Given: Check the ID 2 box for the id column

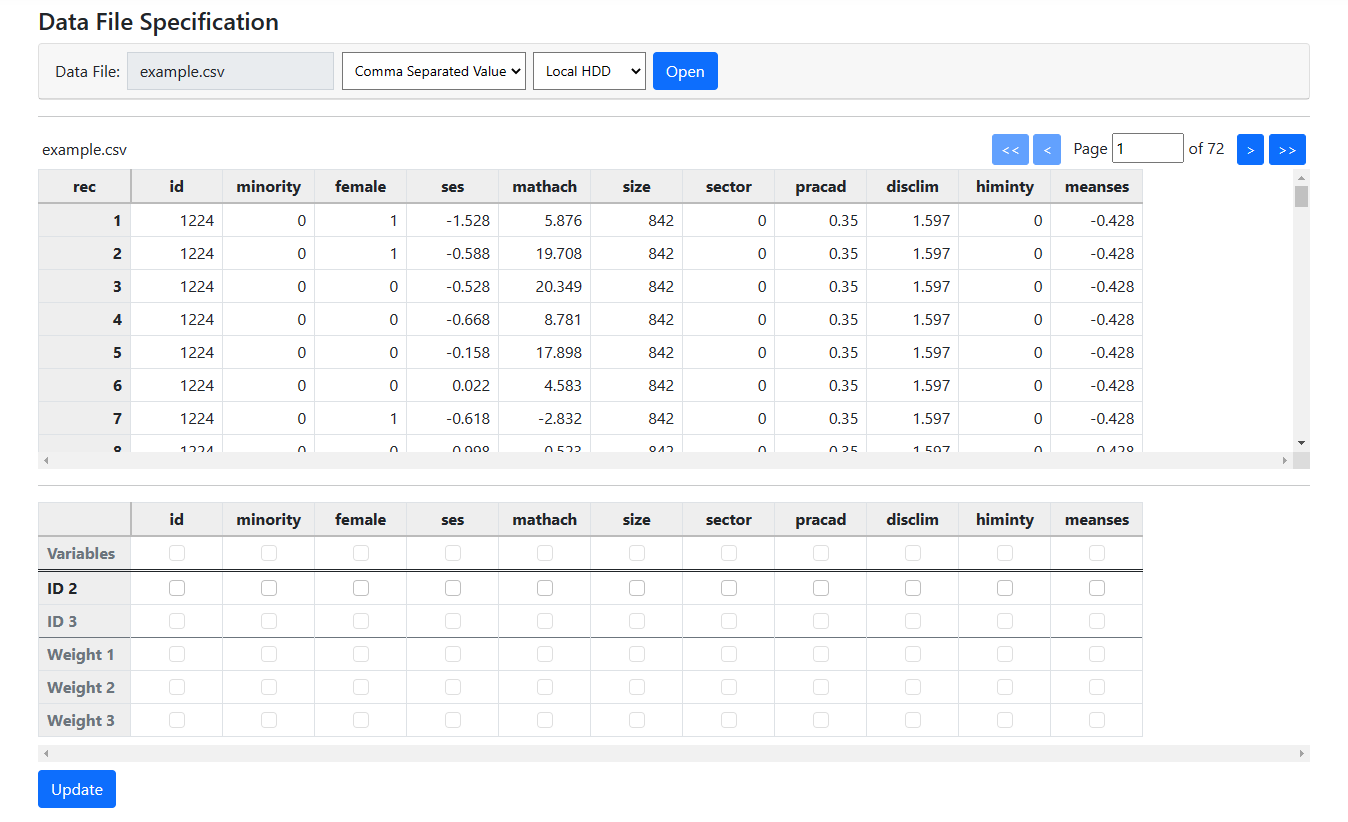Looking at the screenshot, I should pos(177,588).
